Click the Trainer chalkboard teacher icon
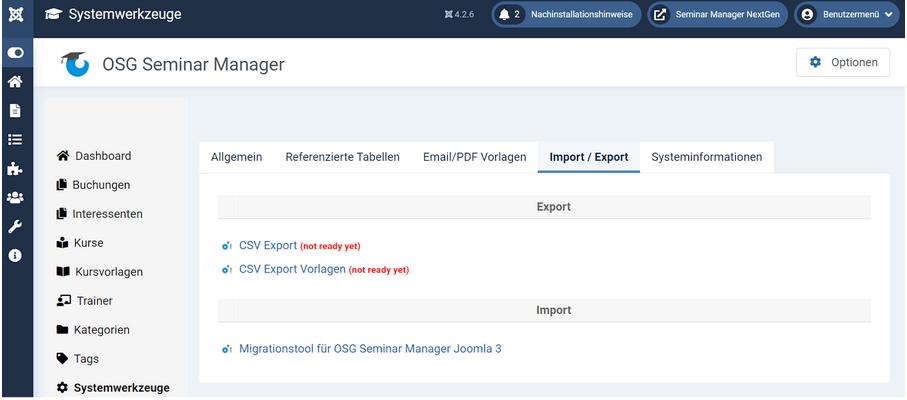Image resolution: width=907 pixels, height=400 pixels. [x=64, y=301]
